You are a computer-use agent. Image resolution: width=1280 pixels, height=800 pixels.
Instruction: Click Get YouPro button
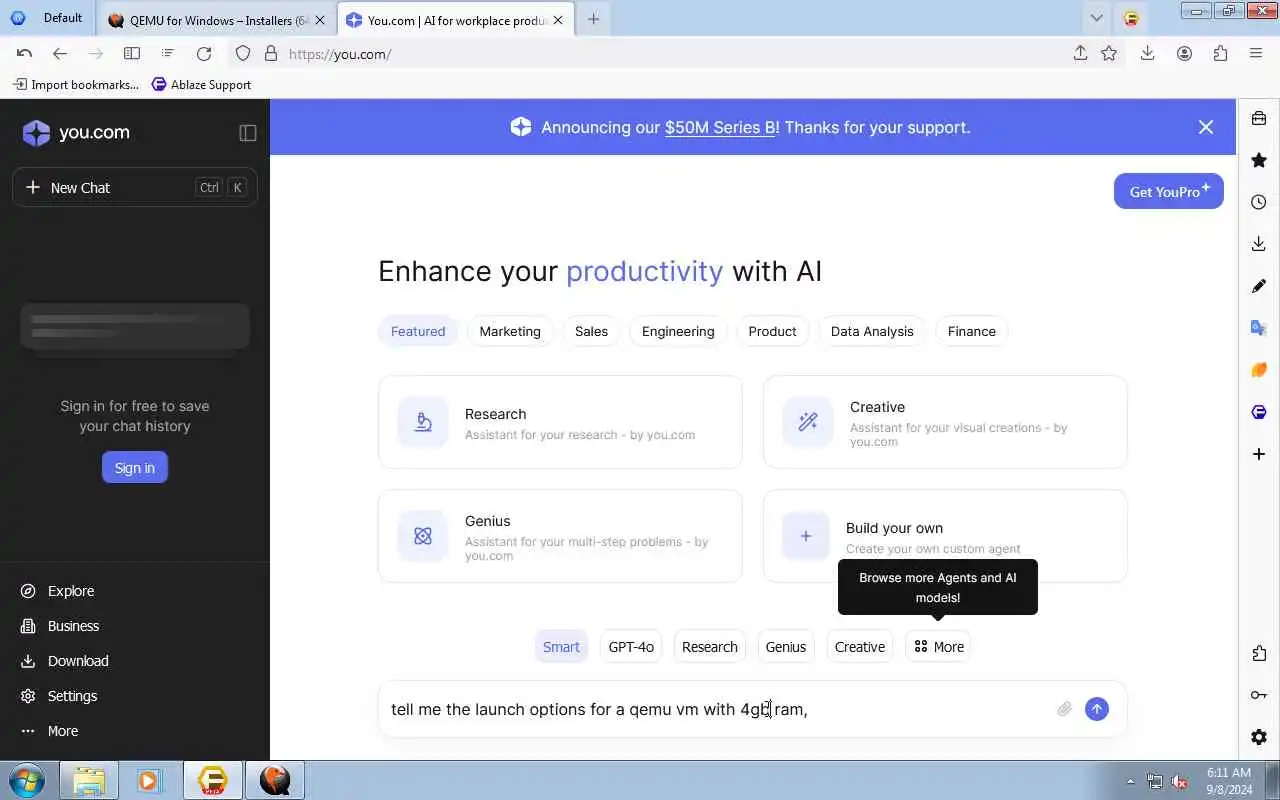(1169, 191)
